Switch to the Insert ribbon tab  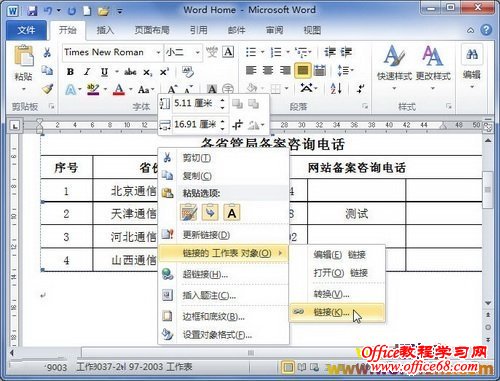click(105, 30)
